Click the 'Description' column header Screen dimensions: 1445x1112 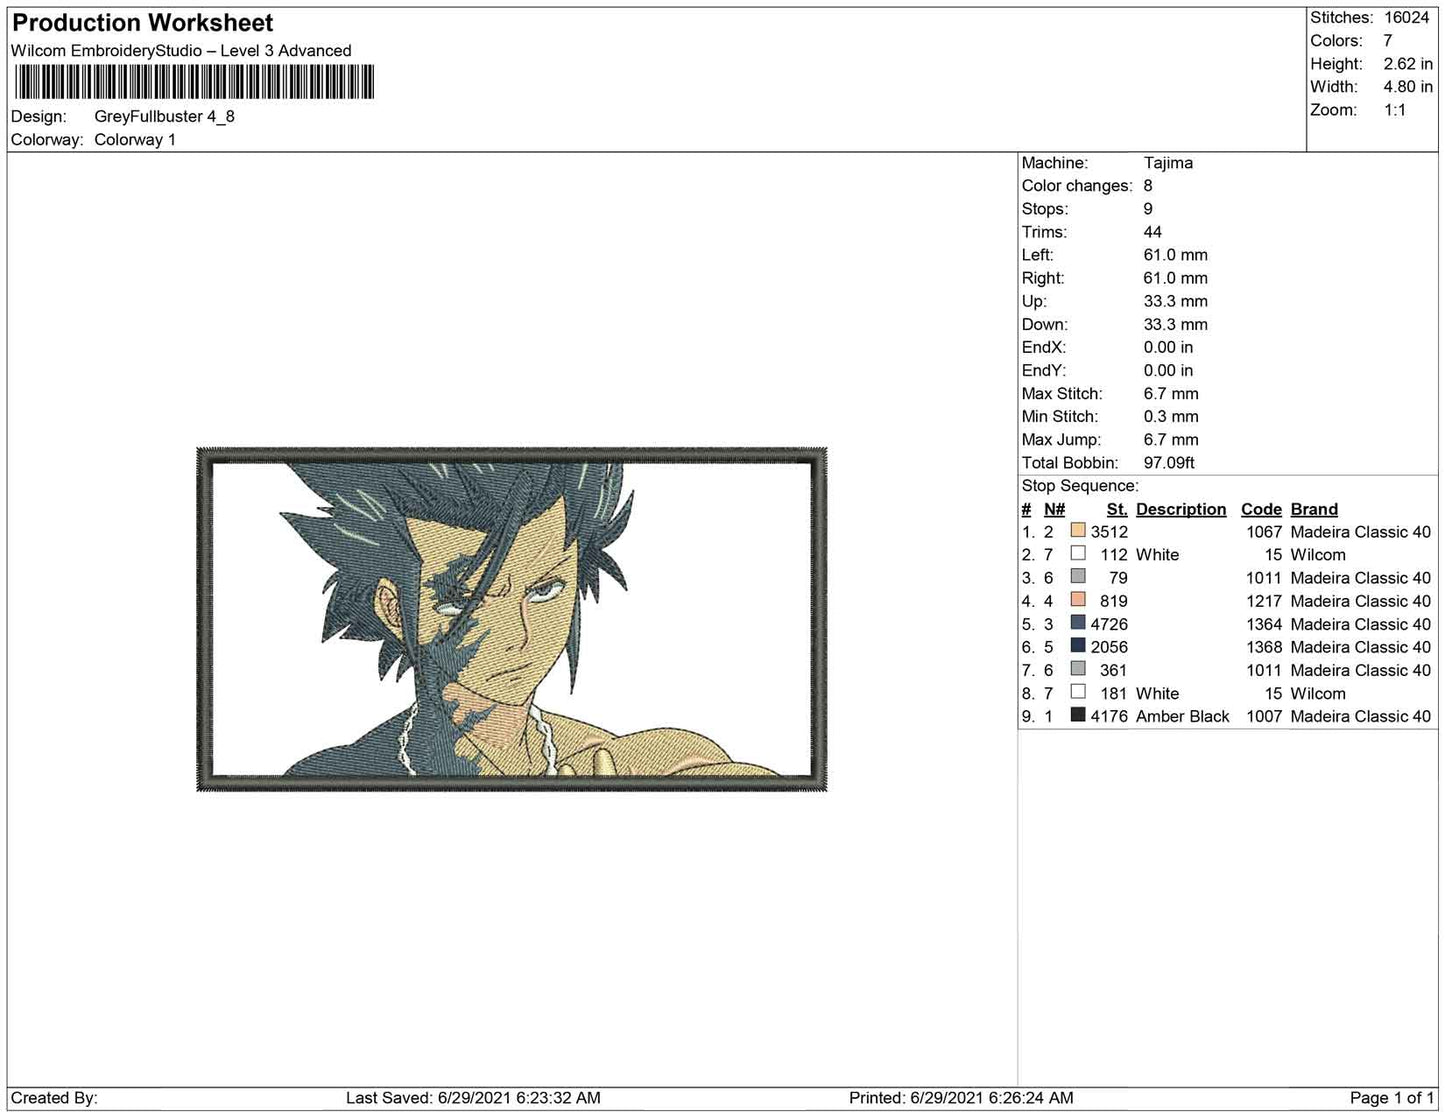pyautogui.click(x=1181, y=509)
